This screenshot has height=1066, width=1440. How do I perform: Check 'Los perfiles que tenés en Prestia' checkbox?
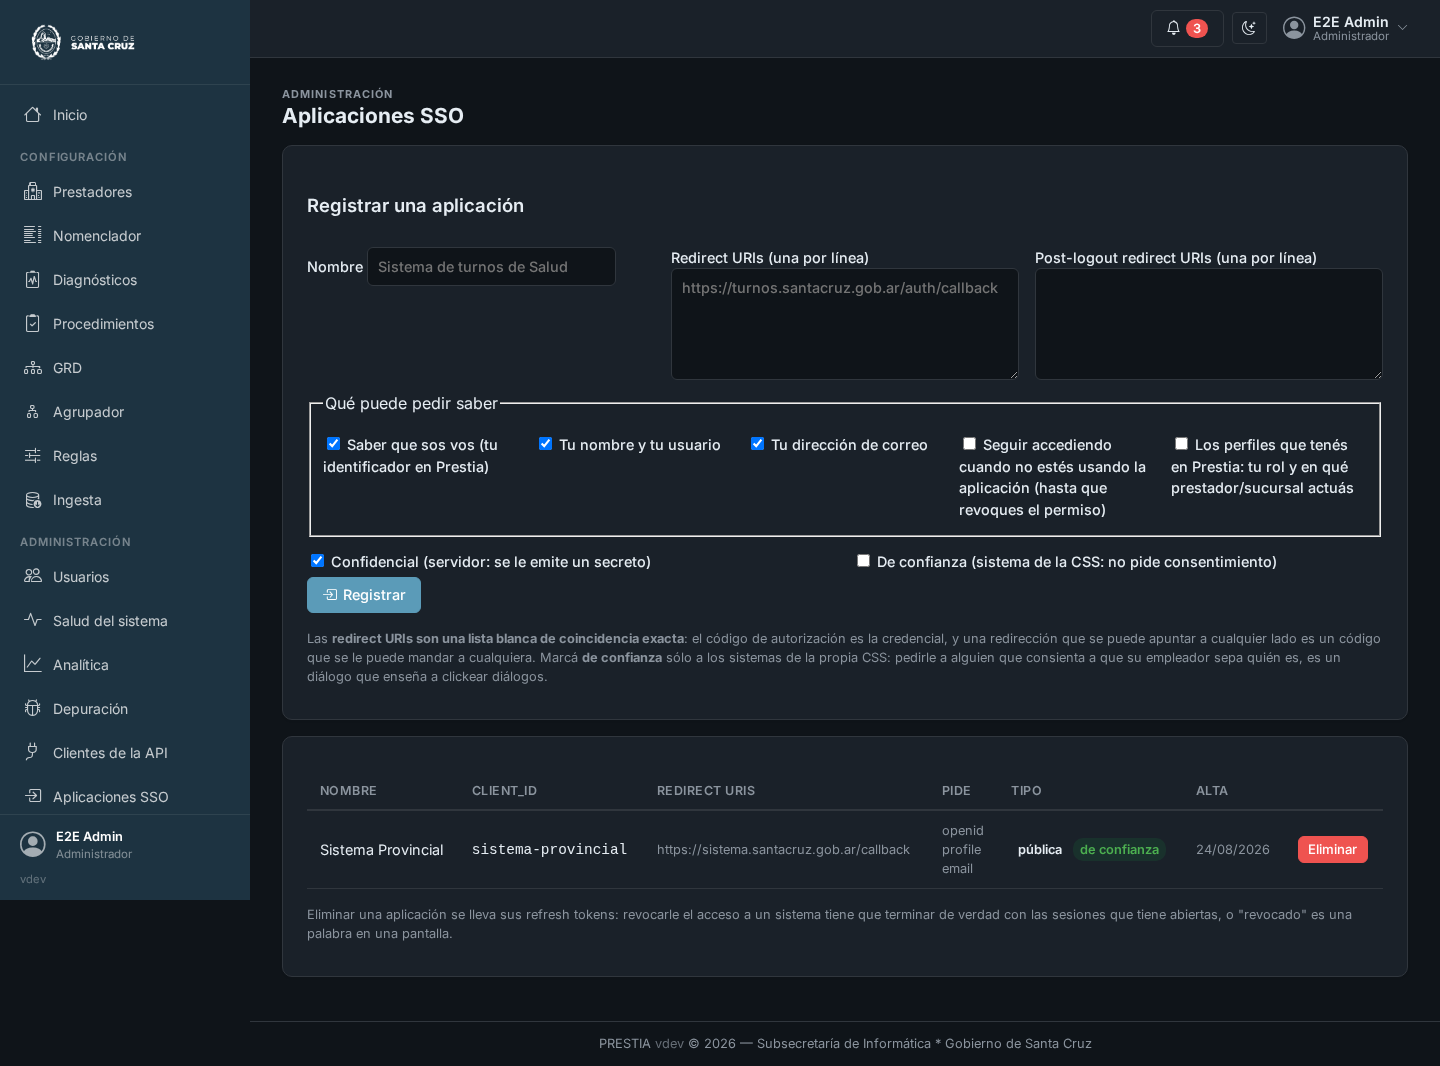(x=1181, y=444)
